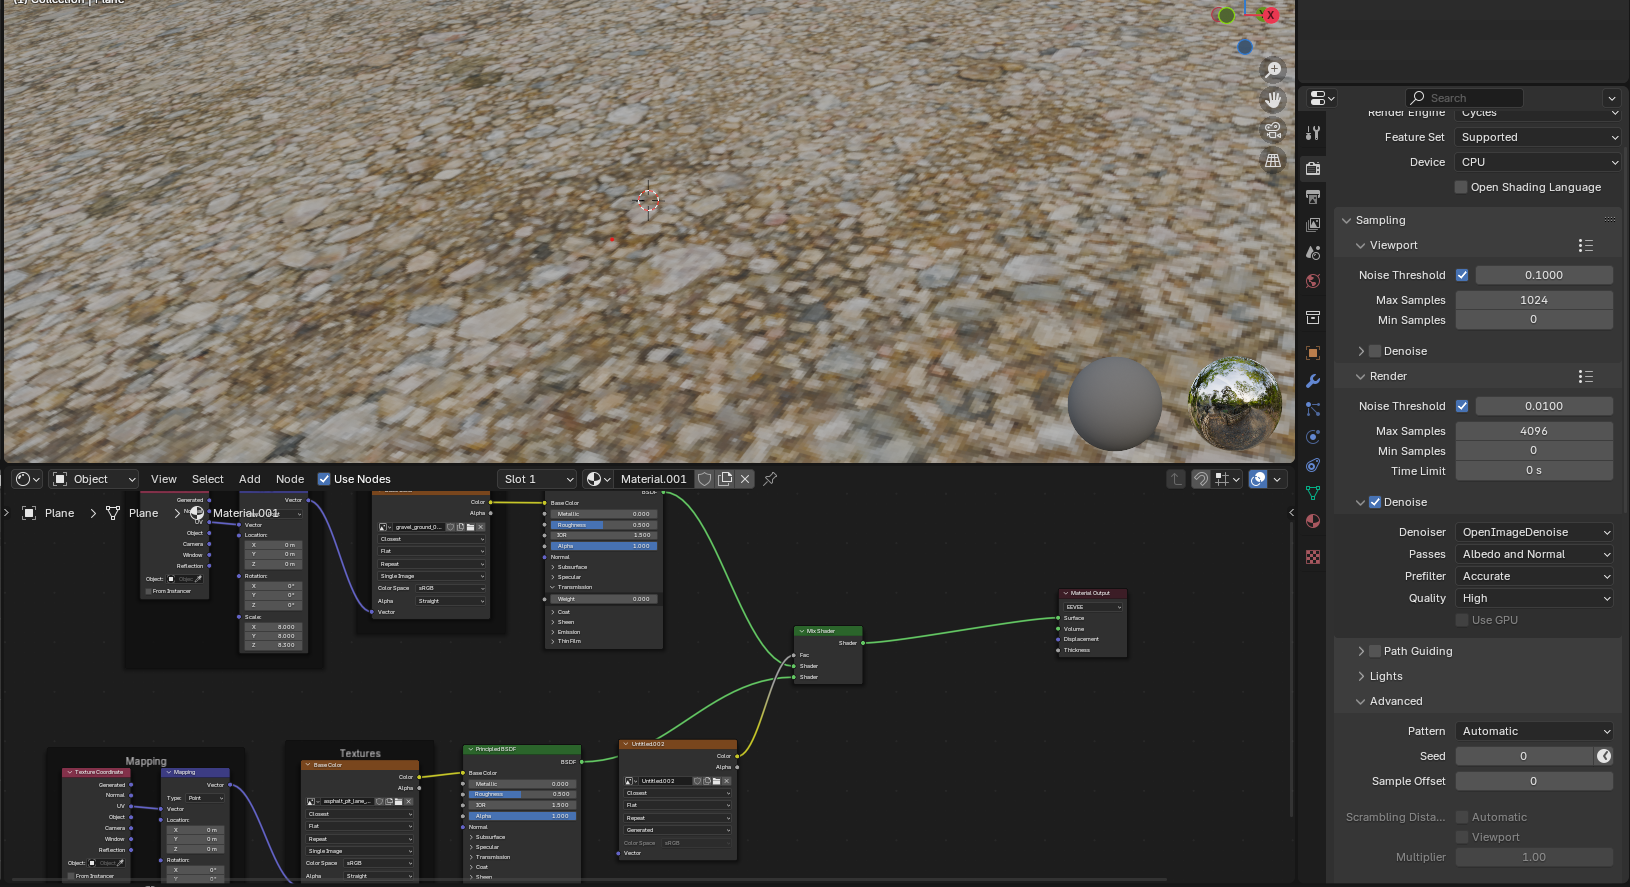Image resolution: width=1630 pixels, height=887 pixels.
Task: Open the Object Constraints properties tab
Action: [1313, 465]
